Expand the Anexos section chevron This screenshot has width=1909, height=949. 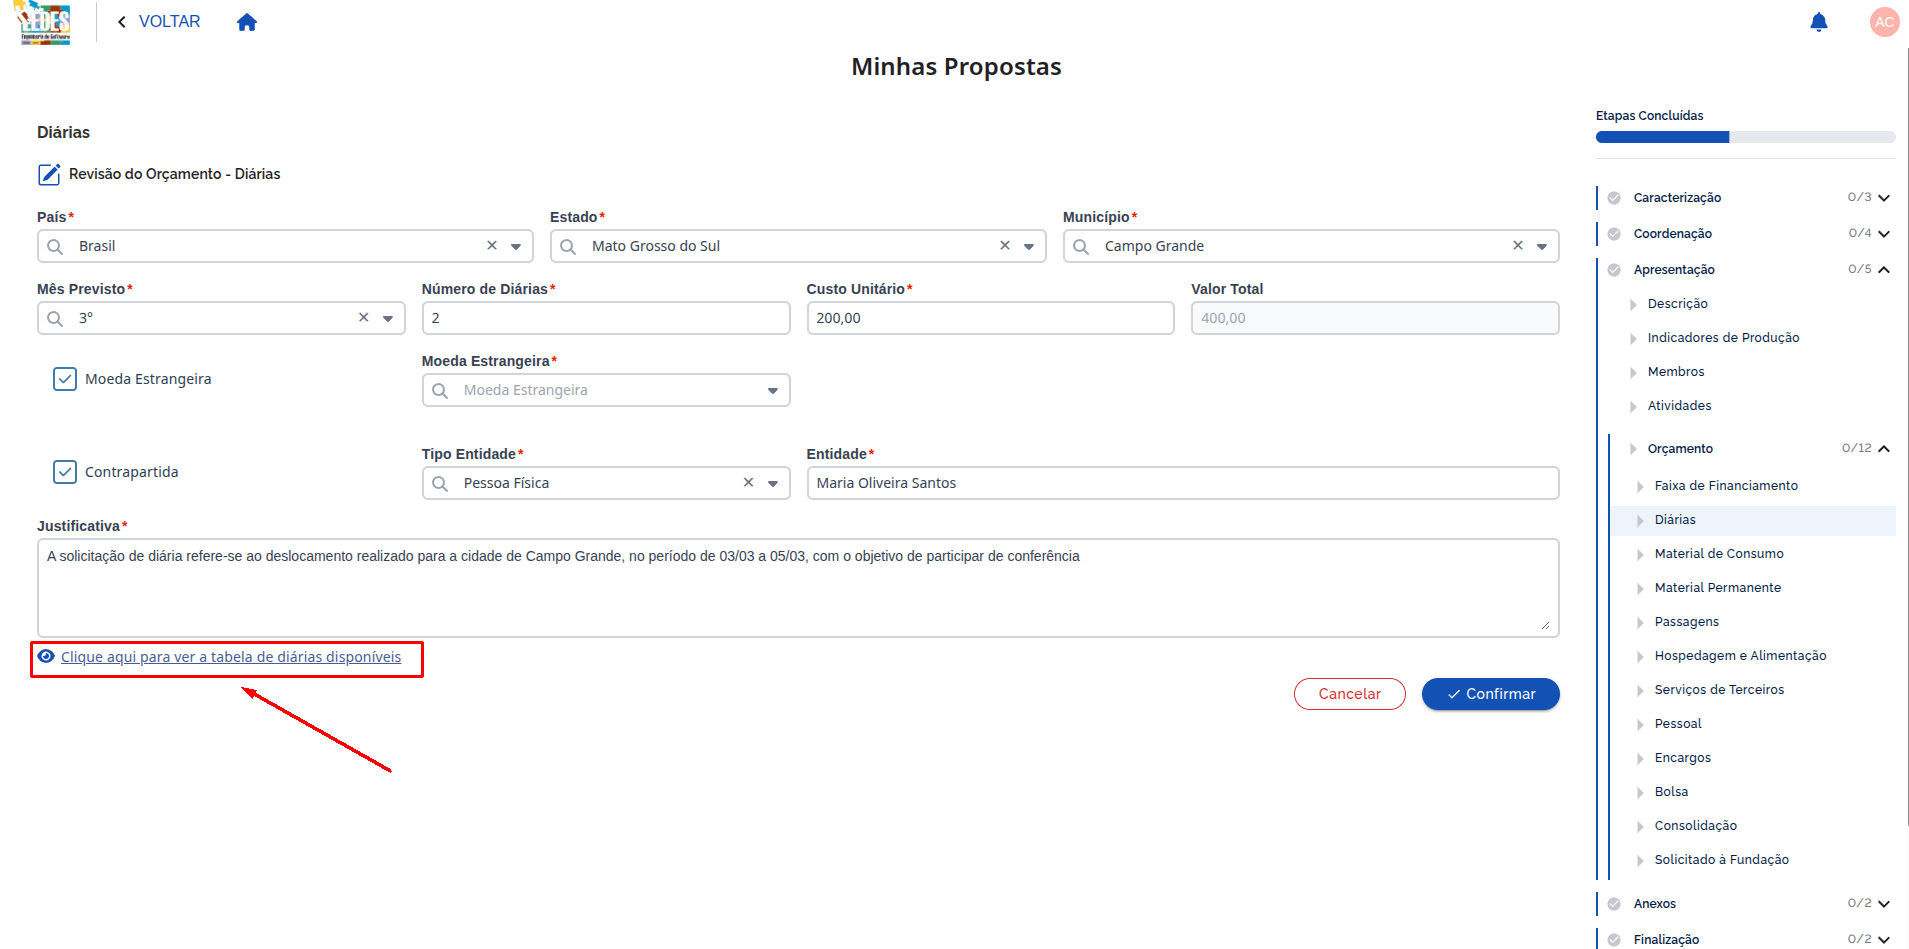point(1884,904)
